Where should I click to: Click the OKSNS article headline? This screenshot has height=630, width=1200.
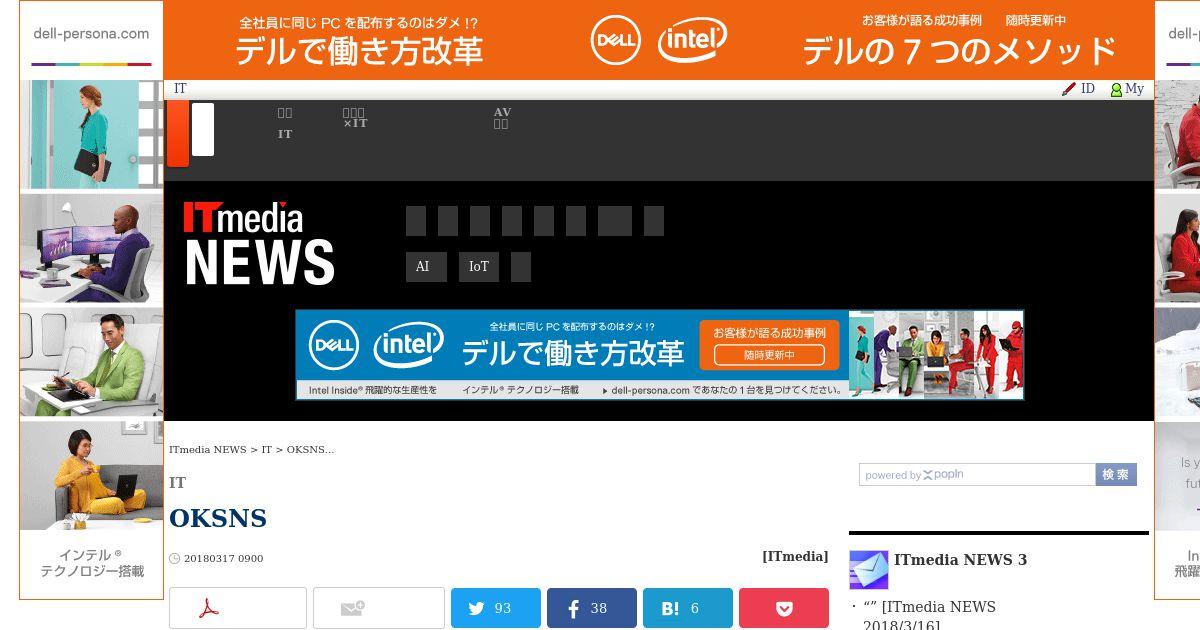pyautogui.click(x=218, y=518)
